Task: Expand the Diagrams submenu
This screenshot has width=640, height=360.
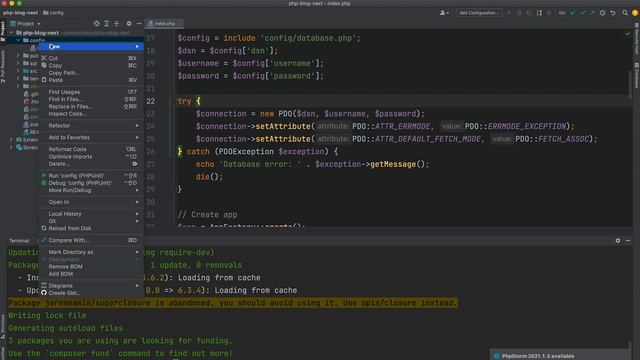Action: pyautogui.click(x=91, y=286)
